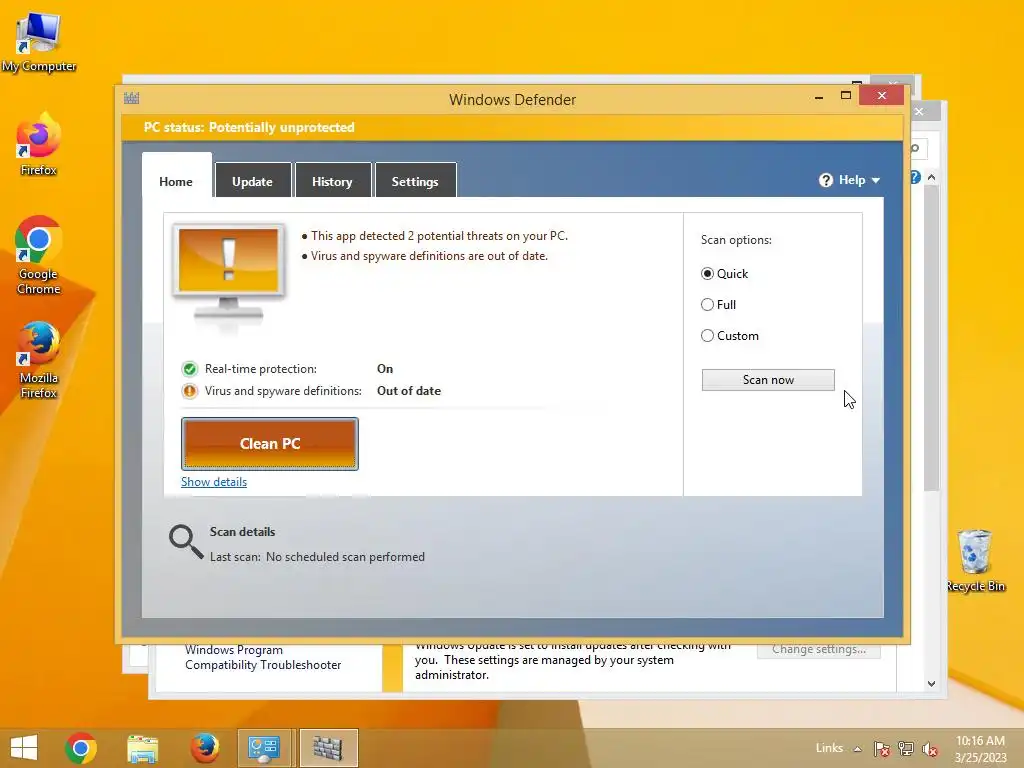This screenshot has width=1024, height=768.
Task: Open the Show details link
Action: tap(214, 482)
